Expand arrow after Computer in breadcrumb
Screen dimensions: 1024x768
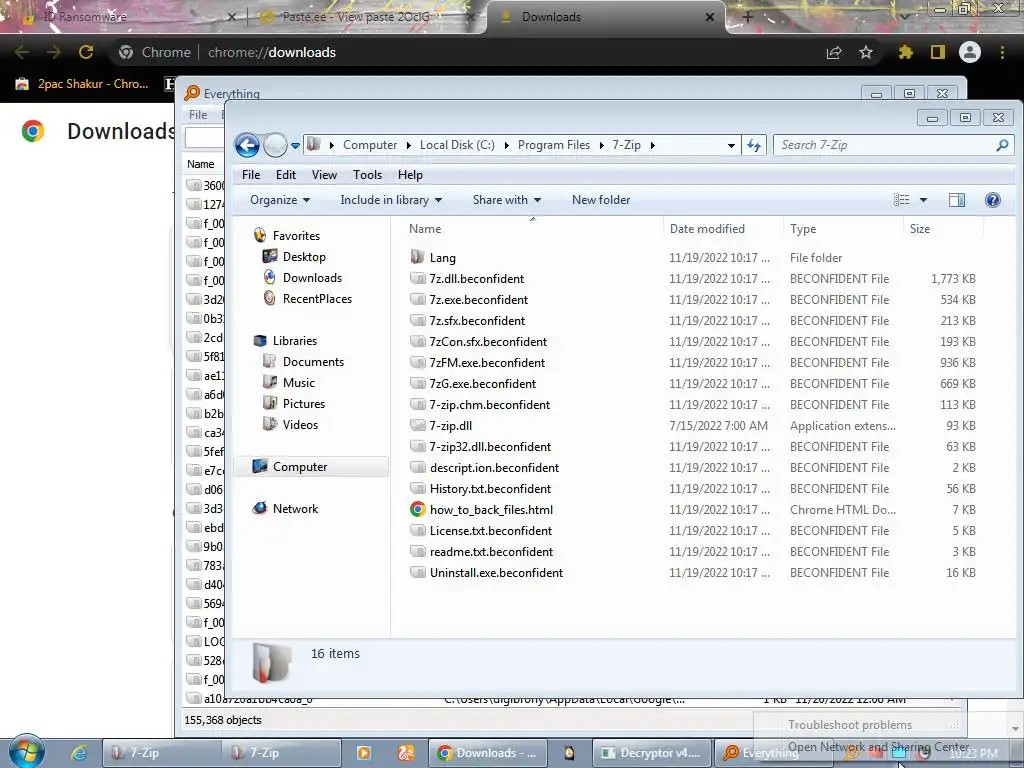(x=409, y=145)
